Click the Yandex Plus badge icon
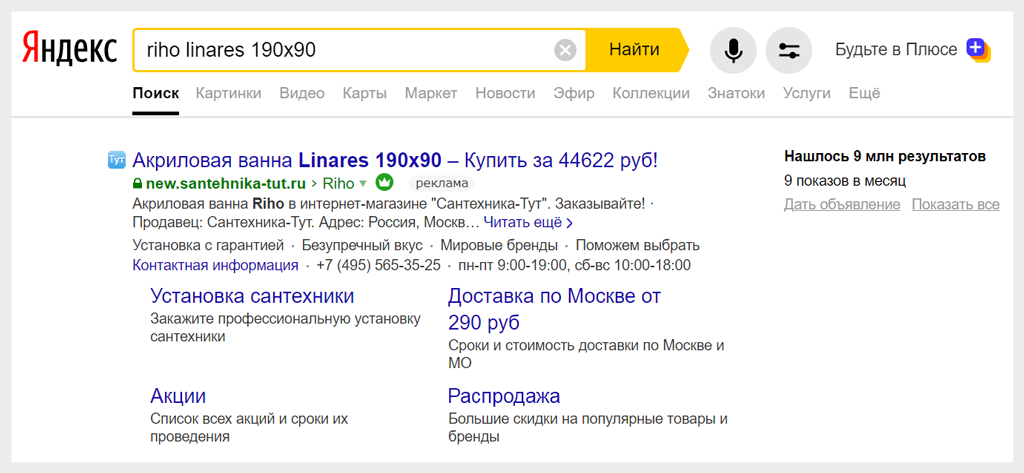Viewport: 1024px width, 473px height. pos(978,50)
